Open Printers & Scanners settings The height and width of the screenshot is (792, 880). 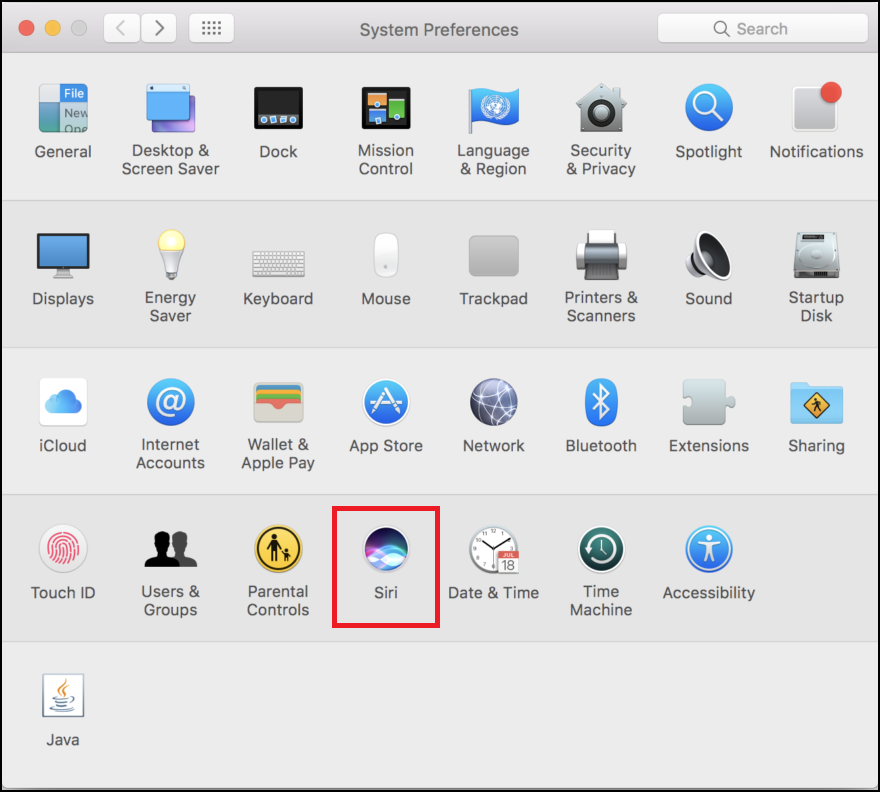(601, 254)
